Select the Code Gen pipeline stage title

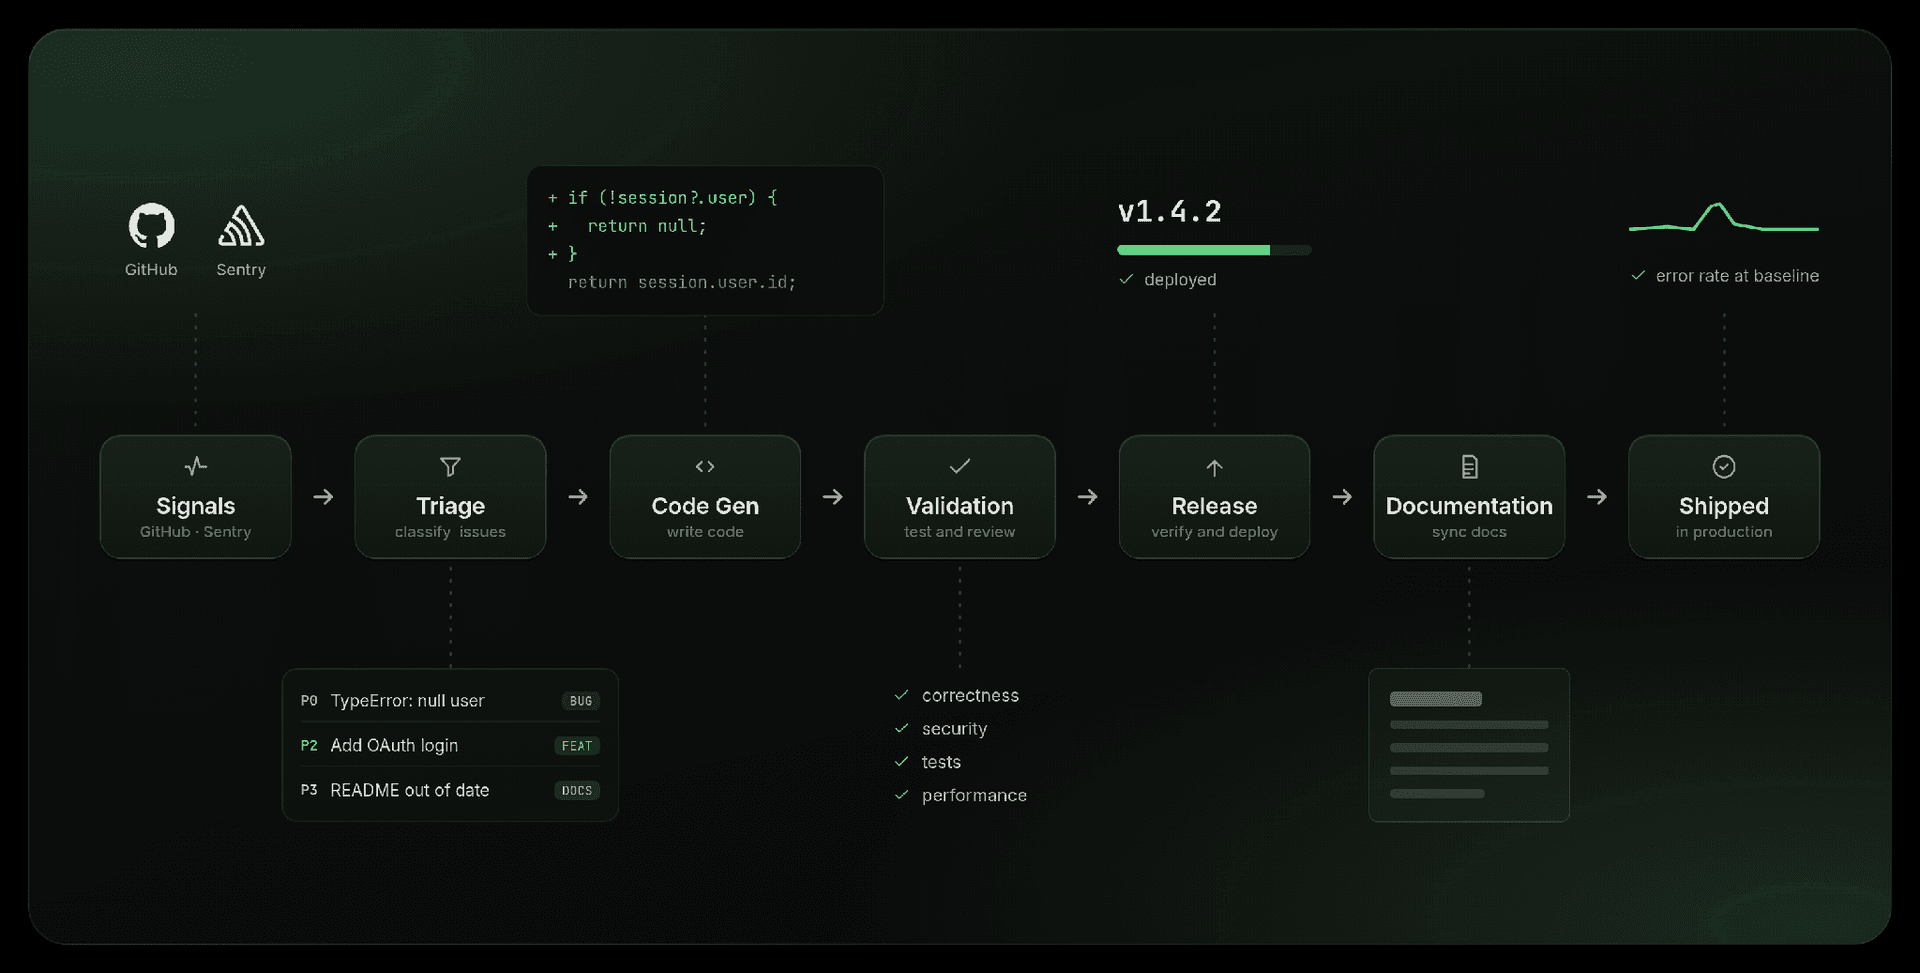[705, 506]
